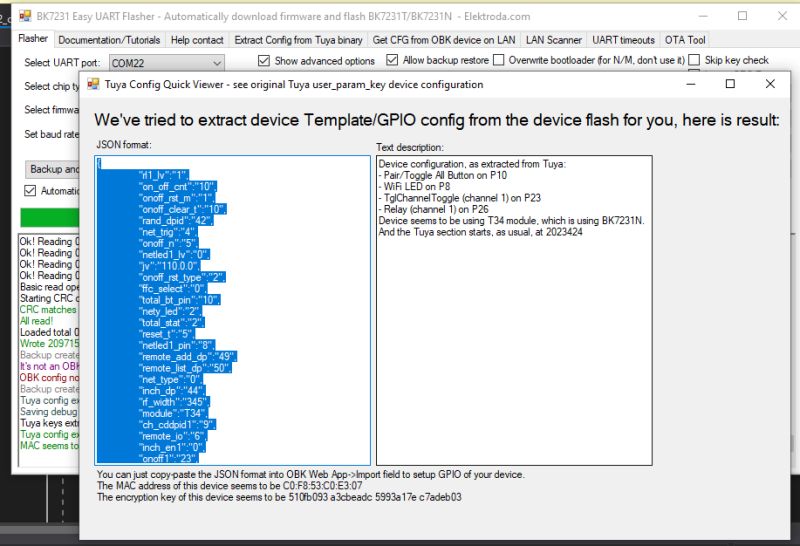Click the Backup and button in Flasher window

pyautogui.click(x=53, y=169)
